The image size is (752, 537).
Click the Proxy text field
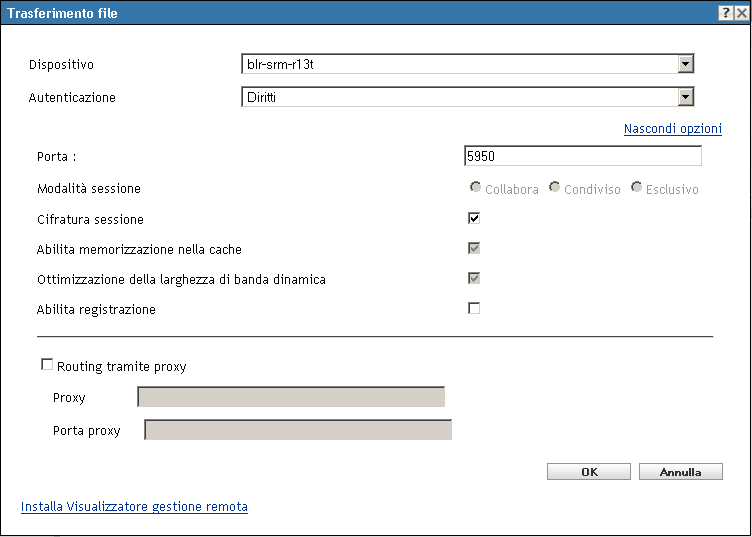point(290,398)
